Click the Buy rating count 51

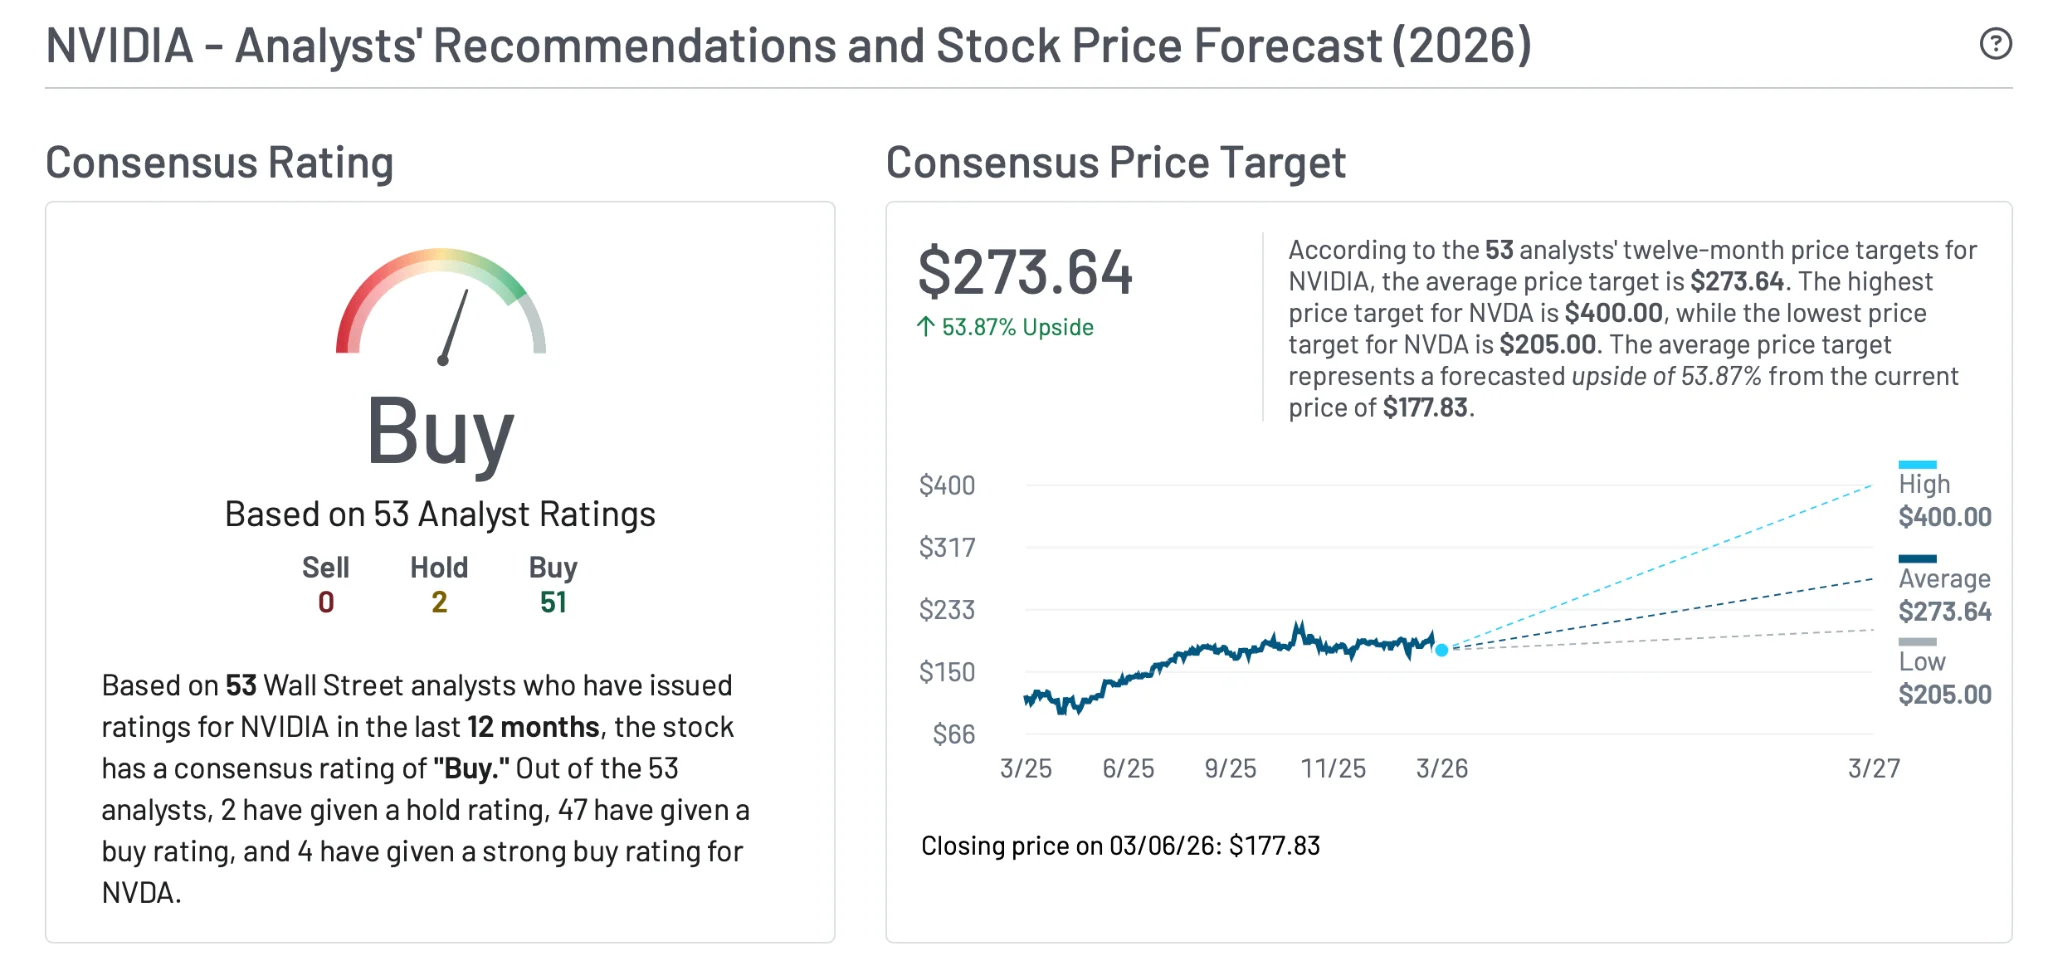(x=553, y=602)
